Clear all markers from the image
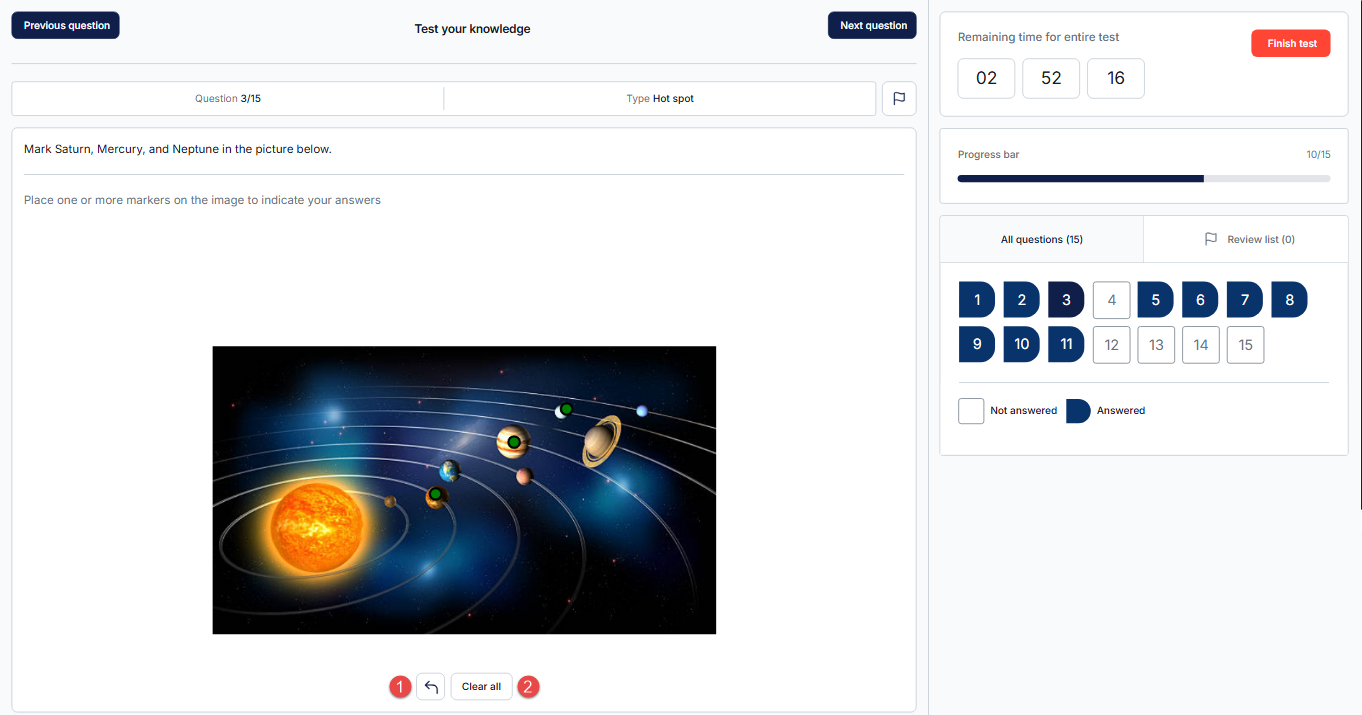 [x=481, y=687]
